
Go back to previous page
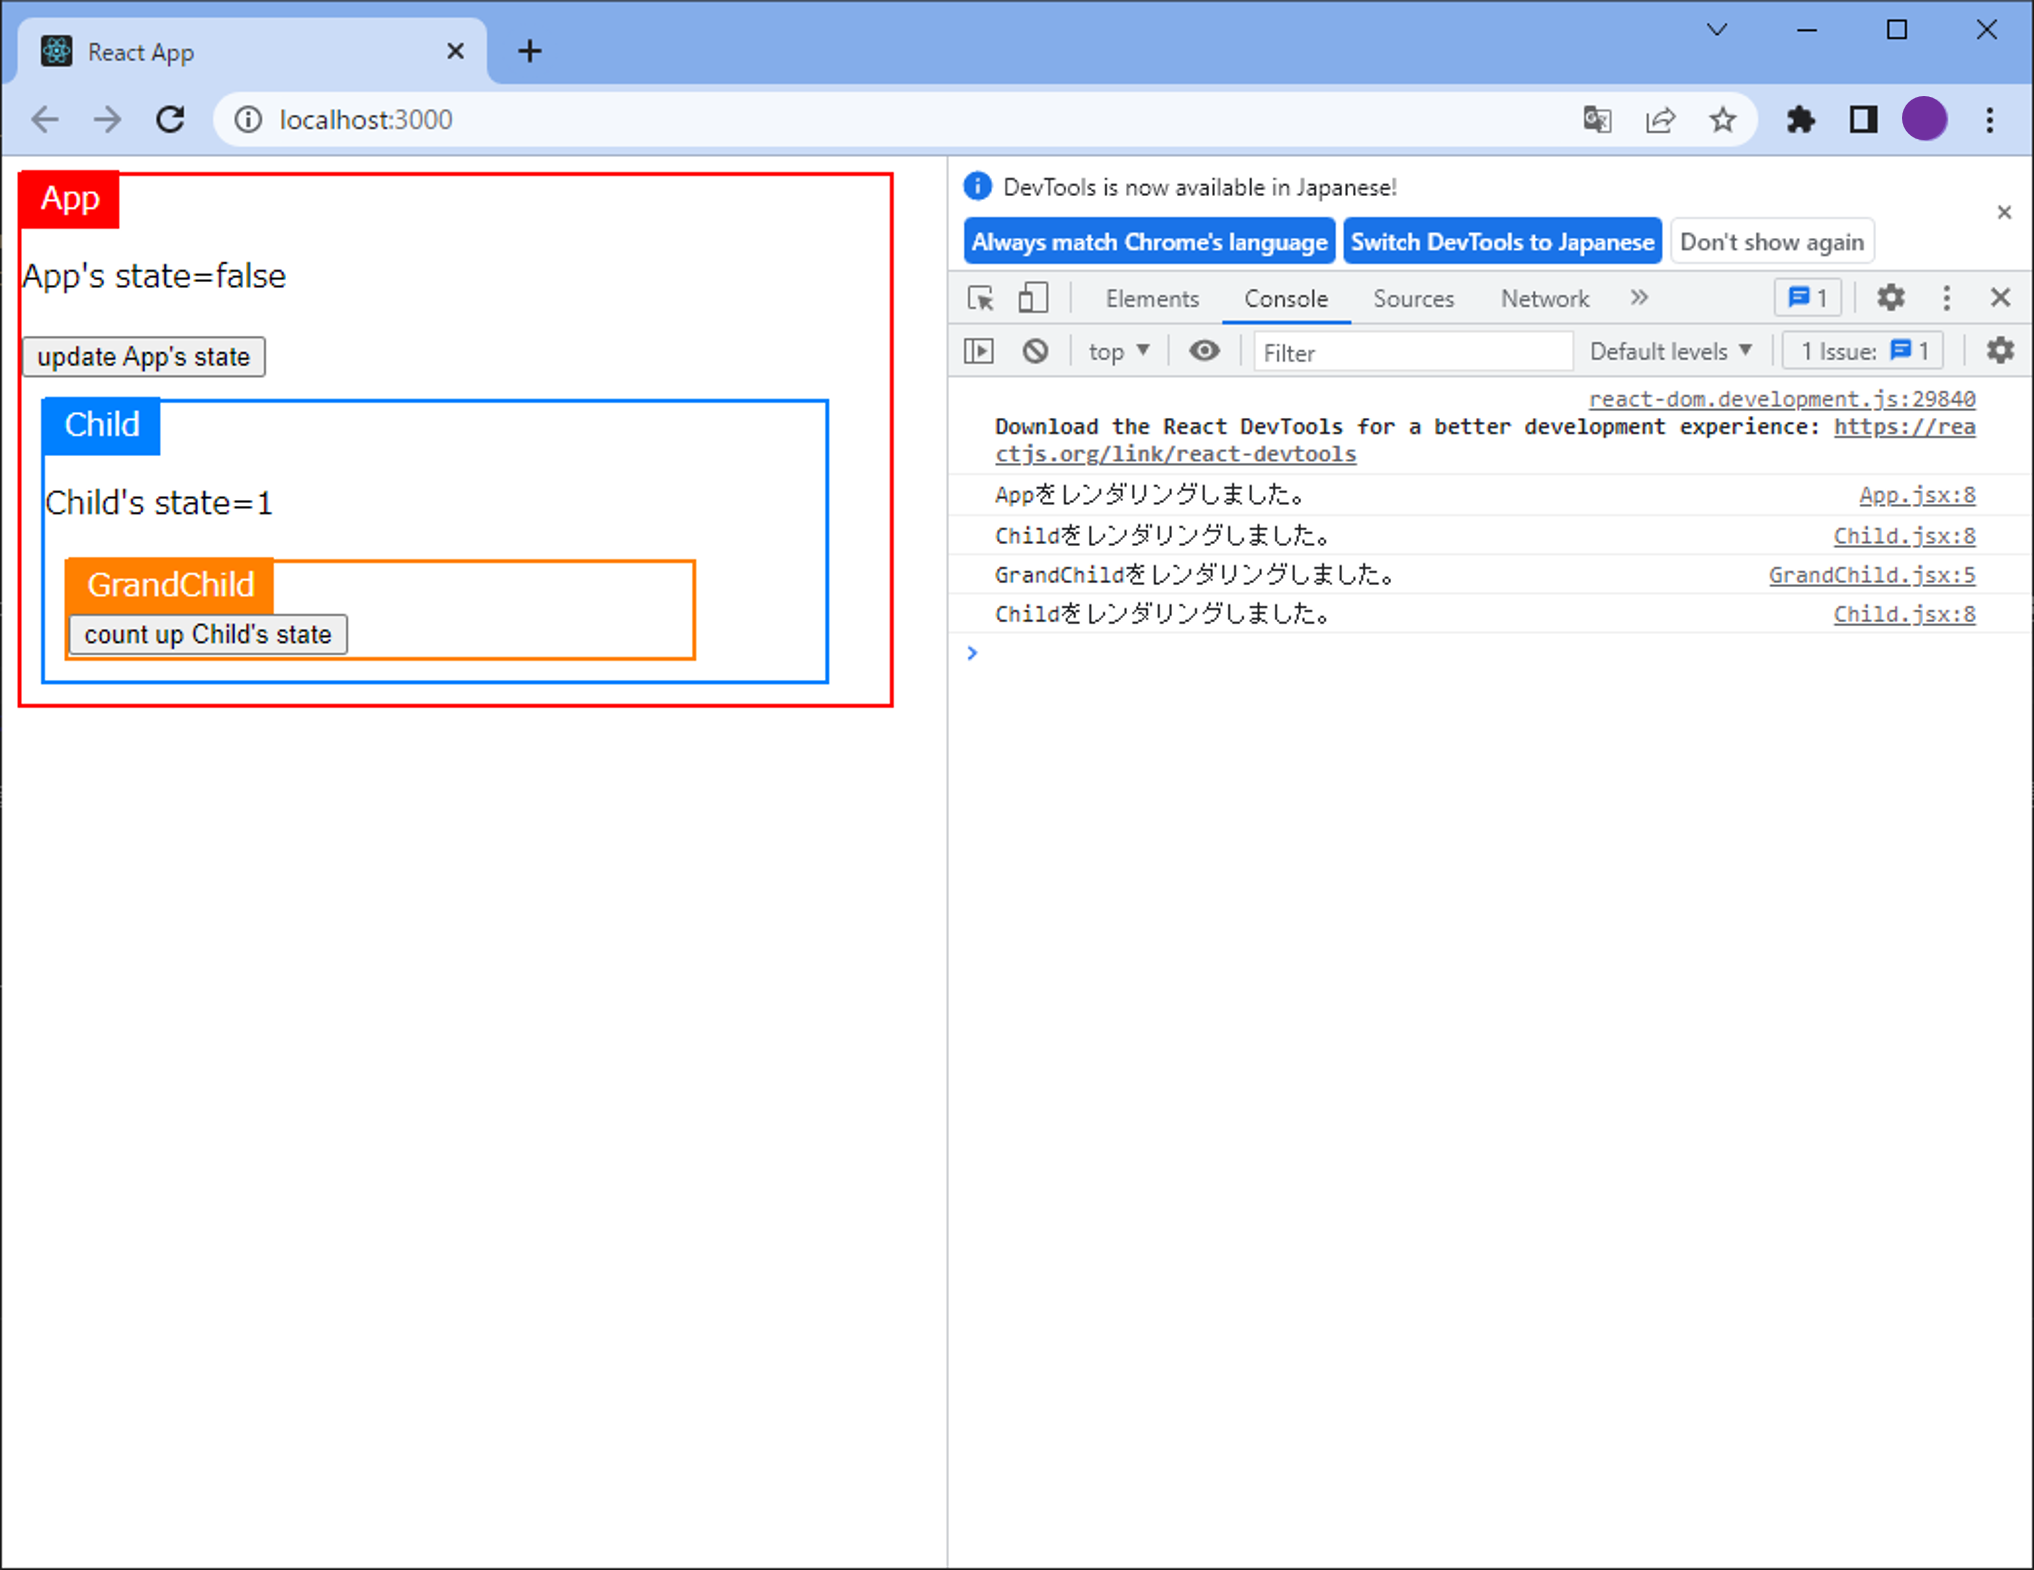click(x=45, y=120)
